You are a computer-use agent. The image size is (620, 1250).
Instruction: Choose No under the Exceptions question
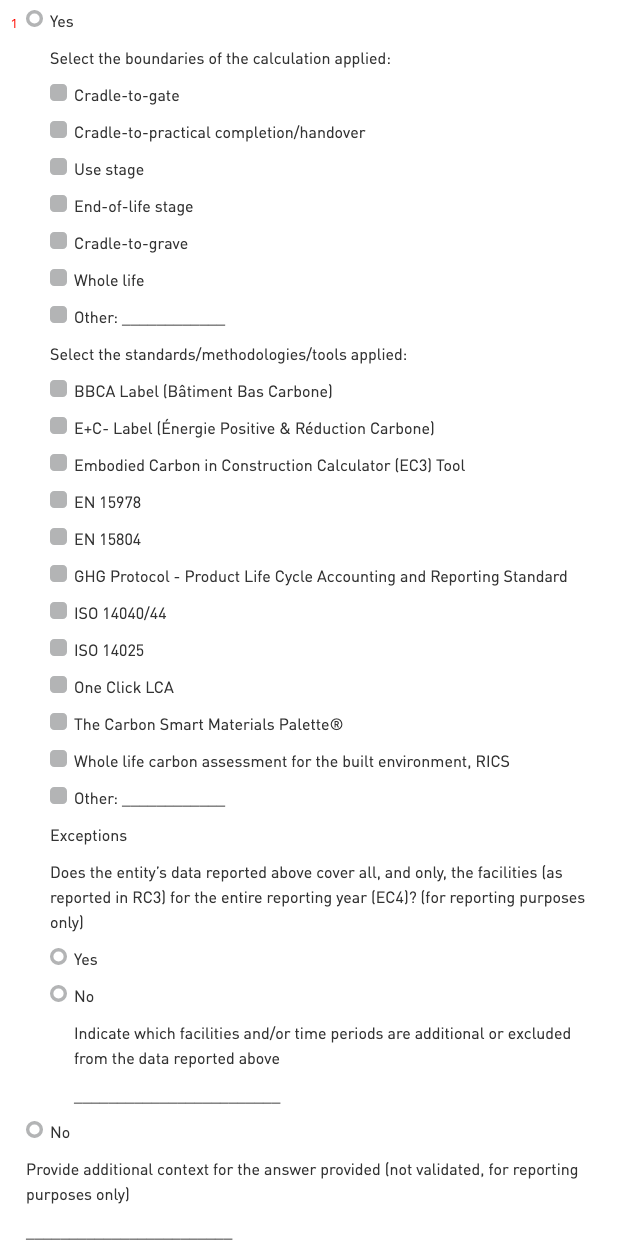coord(60,995)
